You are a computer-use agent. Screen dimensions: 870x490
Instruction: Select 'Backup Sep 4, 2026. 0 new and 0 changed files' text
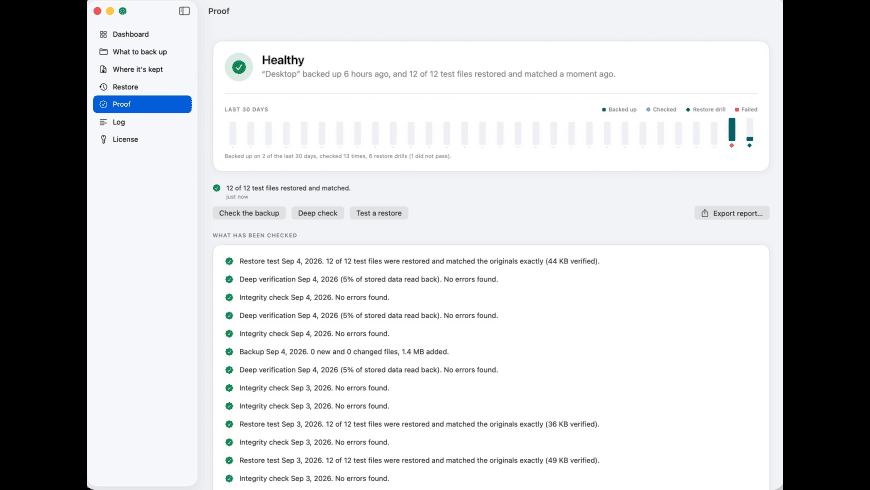pyautogui.click(x=344, y=352)
